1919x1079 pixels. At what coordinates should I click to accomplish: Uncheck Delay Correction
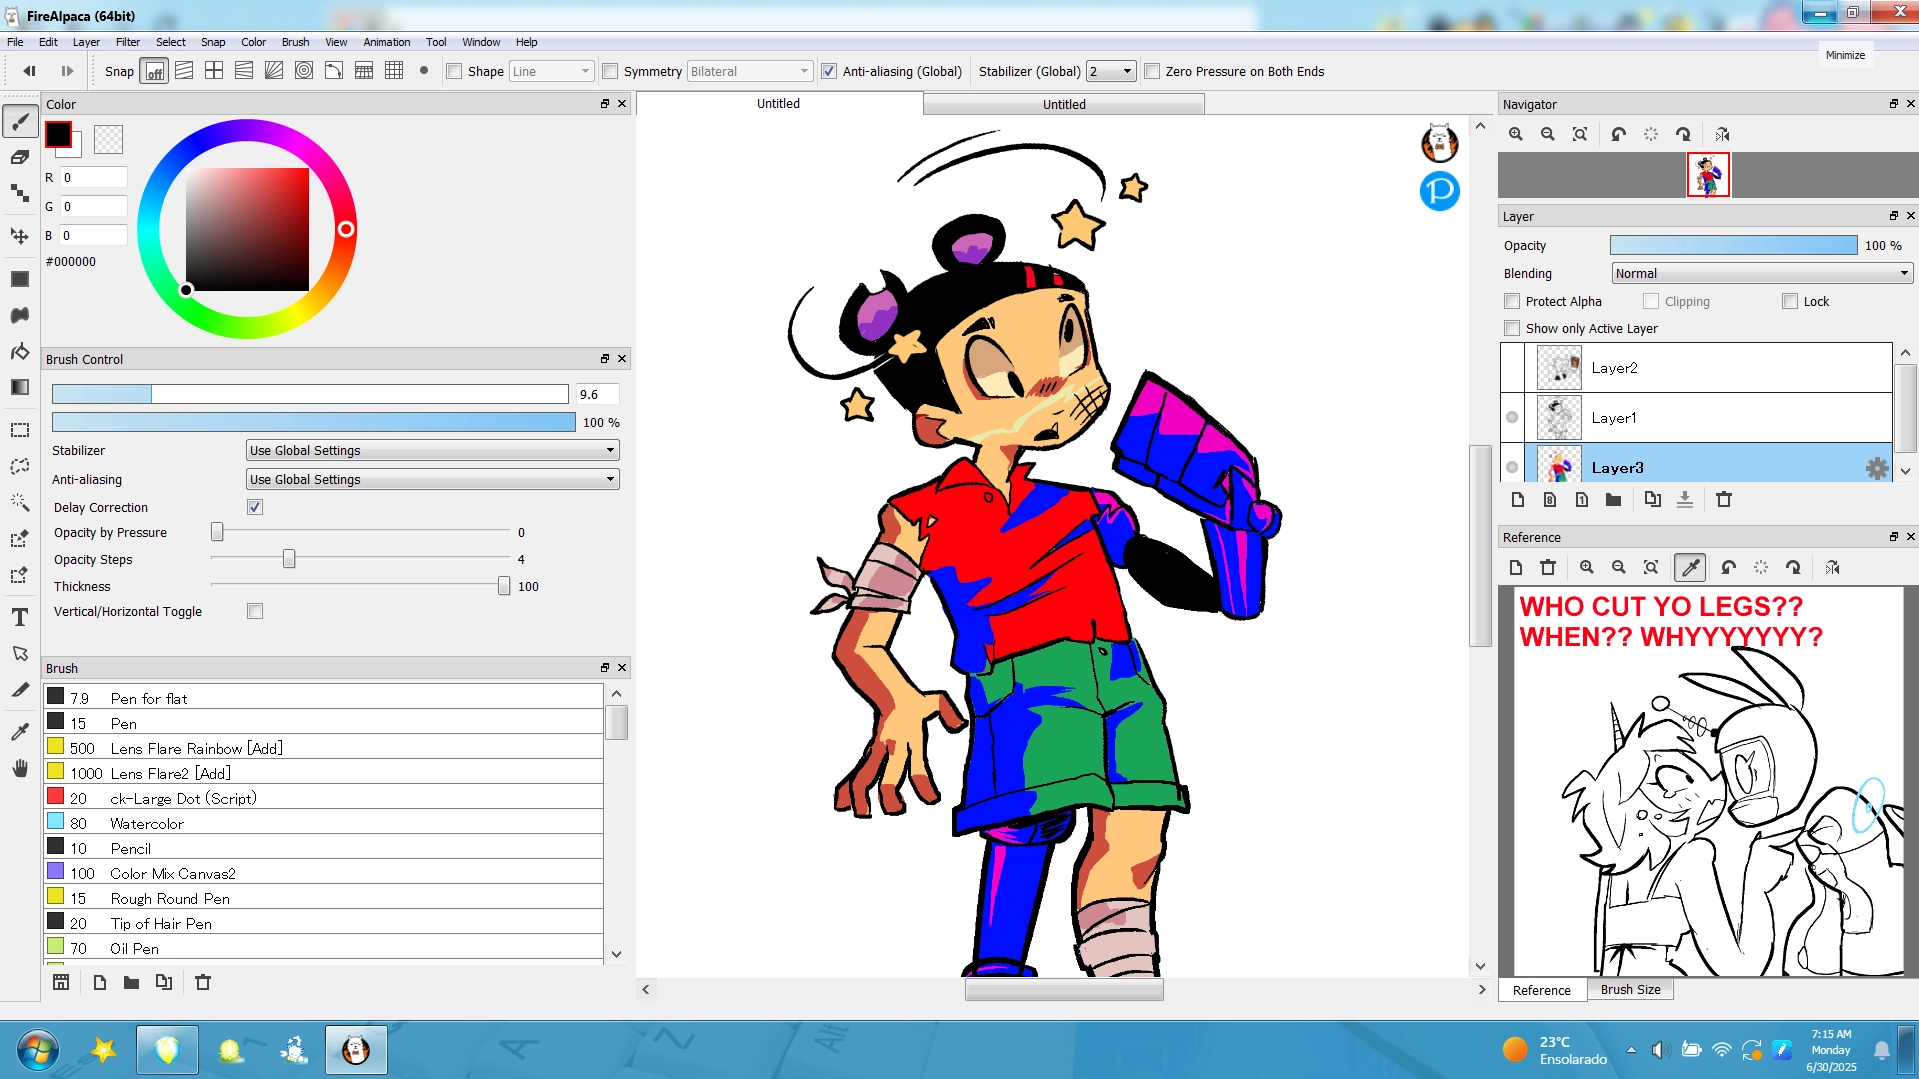point(255,507)
